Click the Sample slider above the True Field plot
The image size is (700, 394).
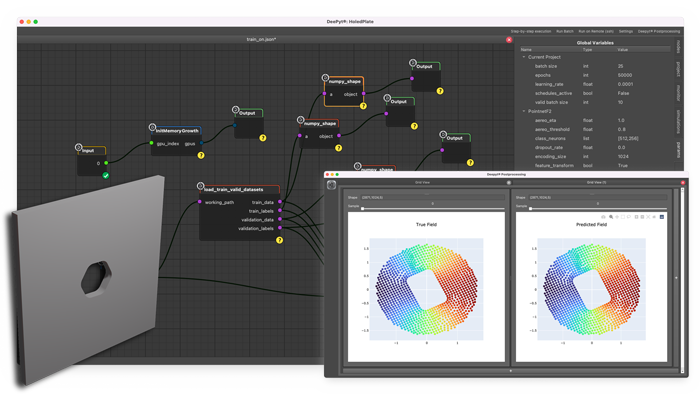(433, 208)
